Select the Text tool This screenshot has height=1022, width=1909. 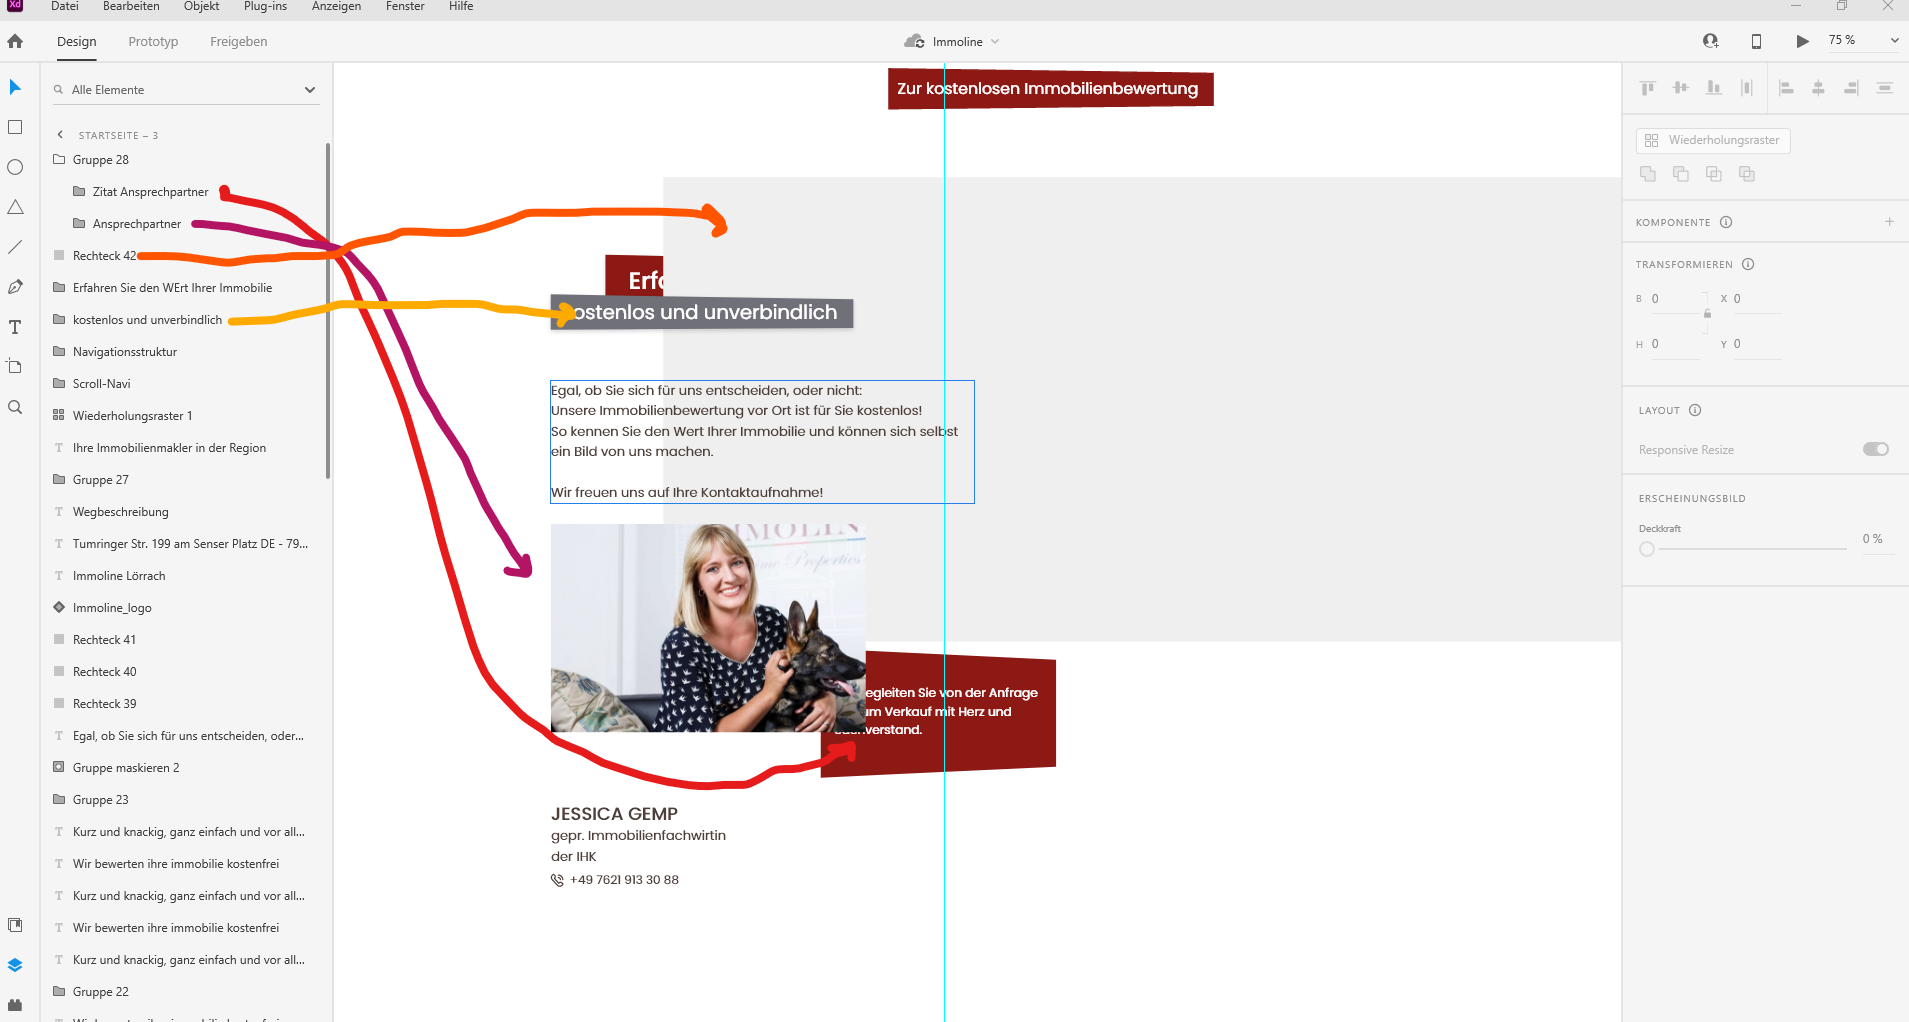pyautogui.click(x=15, y=327)
